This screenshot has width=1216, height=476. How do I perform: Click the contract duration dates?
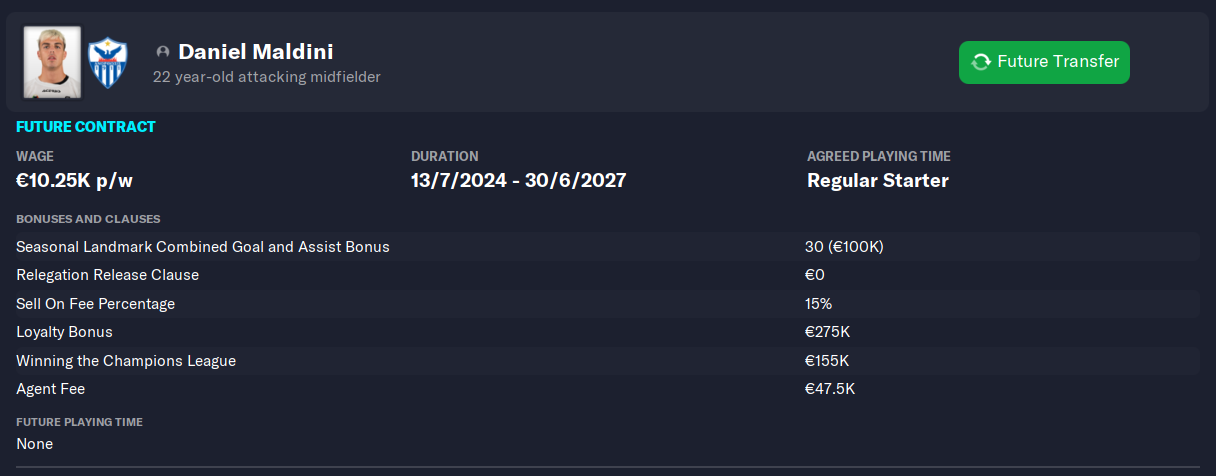(519, 181)
